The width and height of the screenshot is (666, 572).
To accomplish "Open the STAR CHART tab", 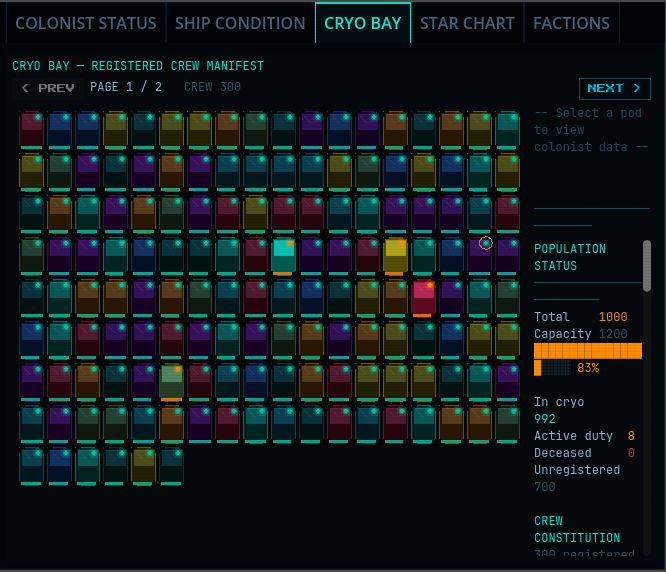I will pyautogui.click(x=467, y=23).
